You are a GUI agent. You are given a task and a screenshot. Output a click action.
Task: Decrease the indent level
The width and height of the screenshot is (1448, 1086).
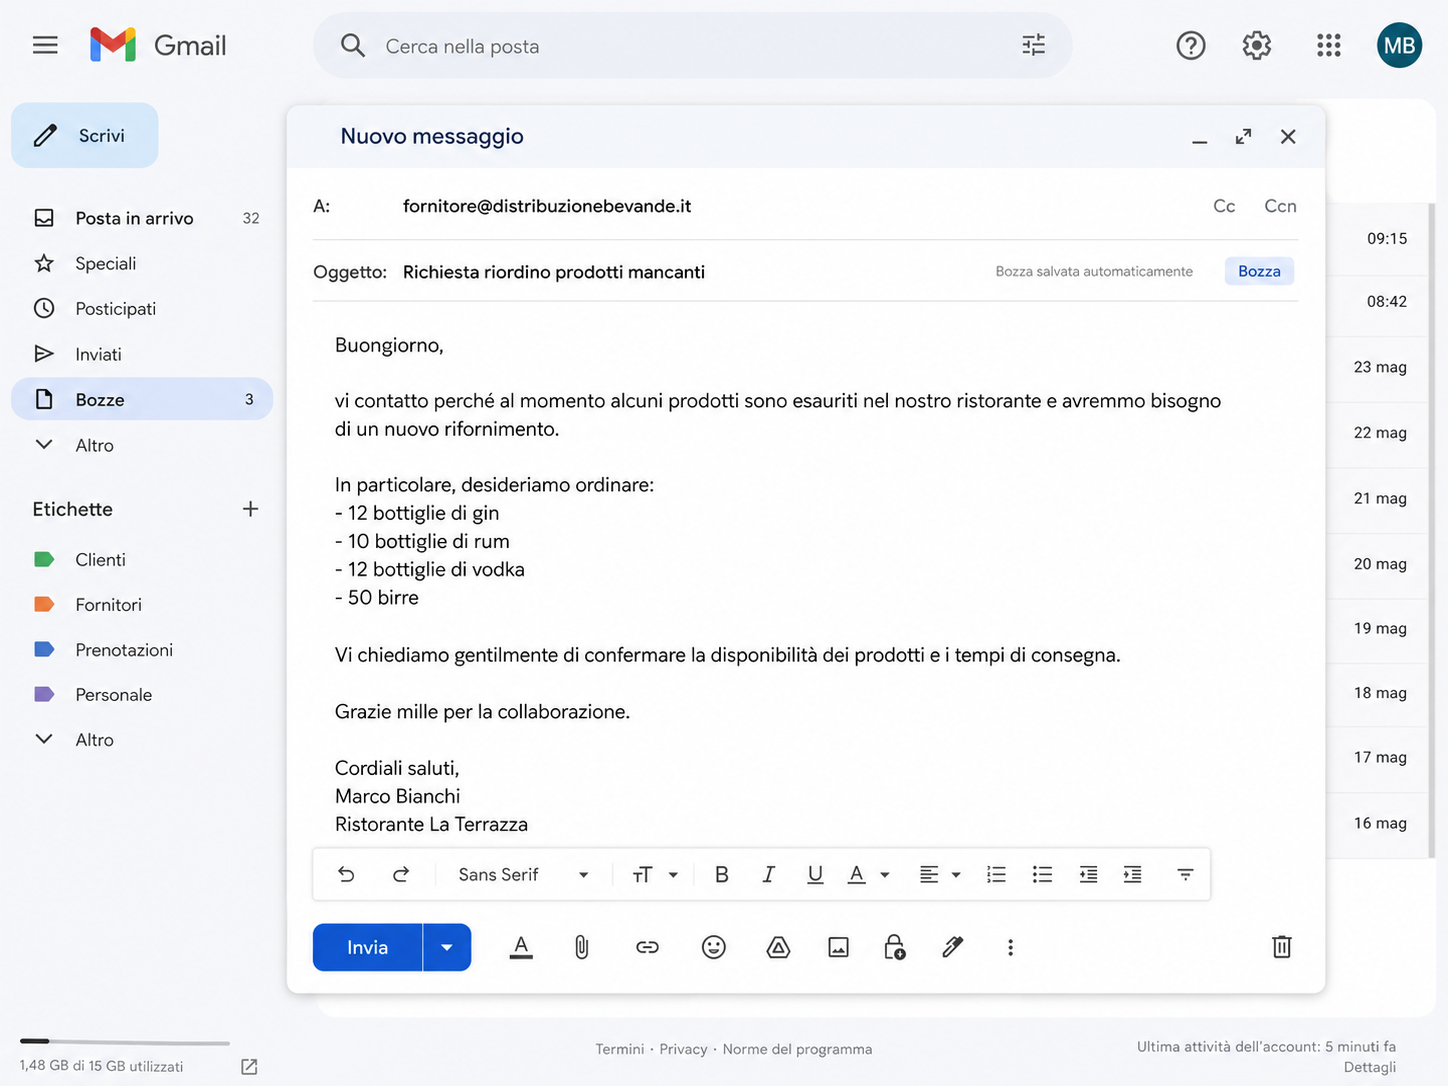click(x=1088, y=874)
